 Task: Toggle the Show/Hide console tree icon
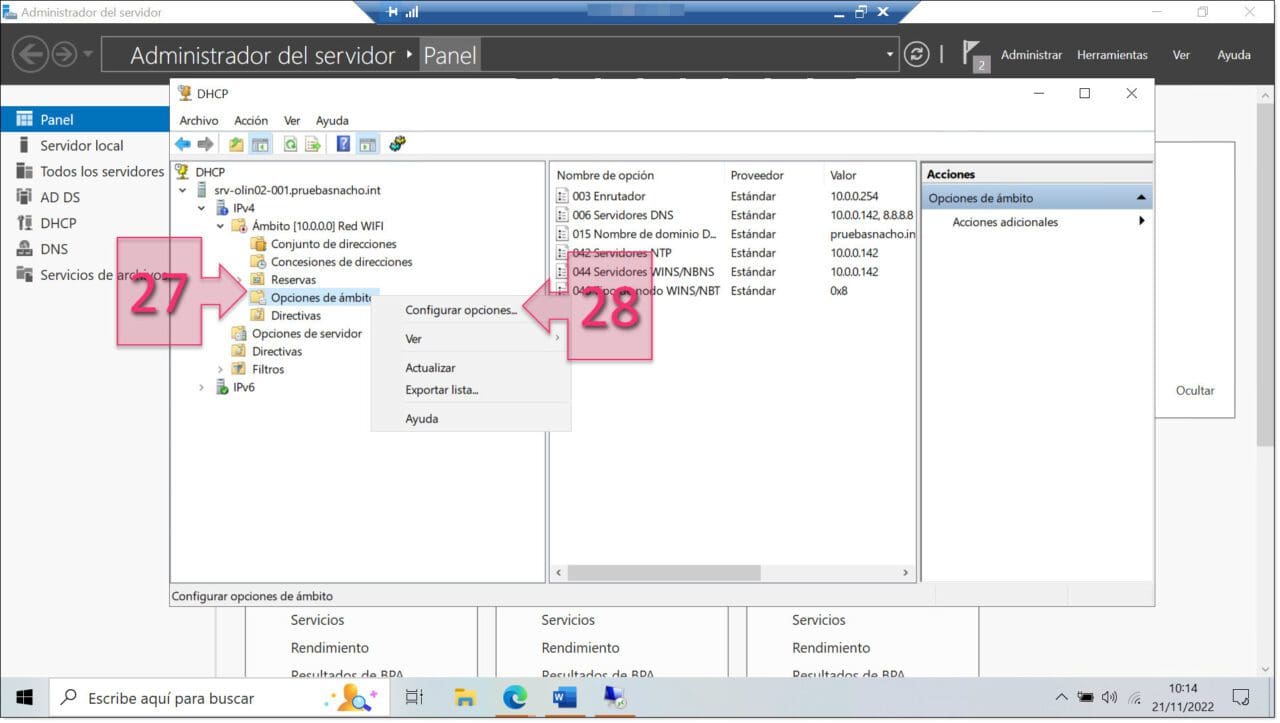point(260,144)
